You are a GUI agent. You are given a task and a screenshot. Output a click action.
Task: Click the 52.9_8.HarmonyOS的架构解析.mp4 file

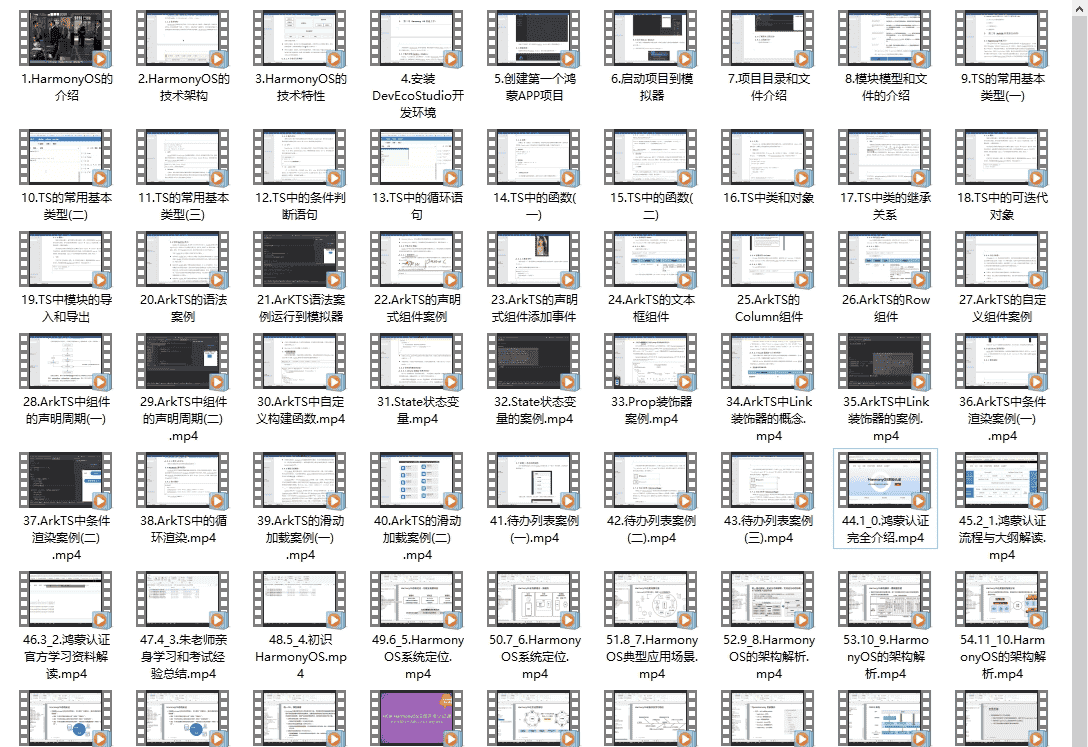(768, 602)
